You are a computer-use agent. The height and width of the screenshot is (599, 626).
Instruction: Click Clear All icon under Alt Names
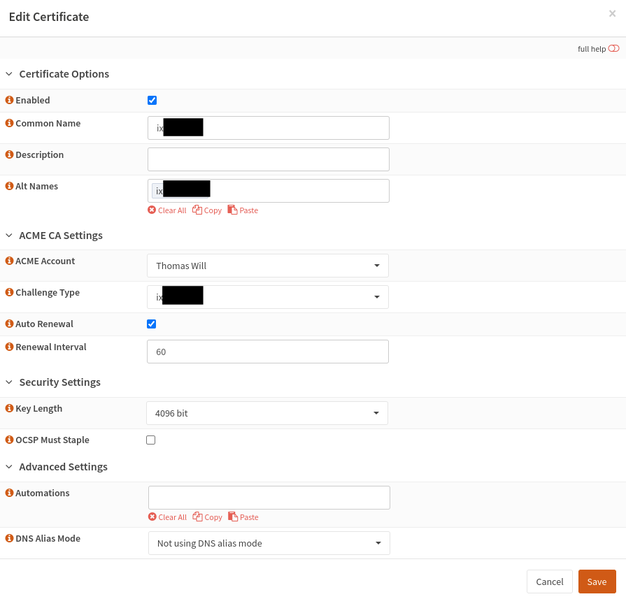[152, 210]
